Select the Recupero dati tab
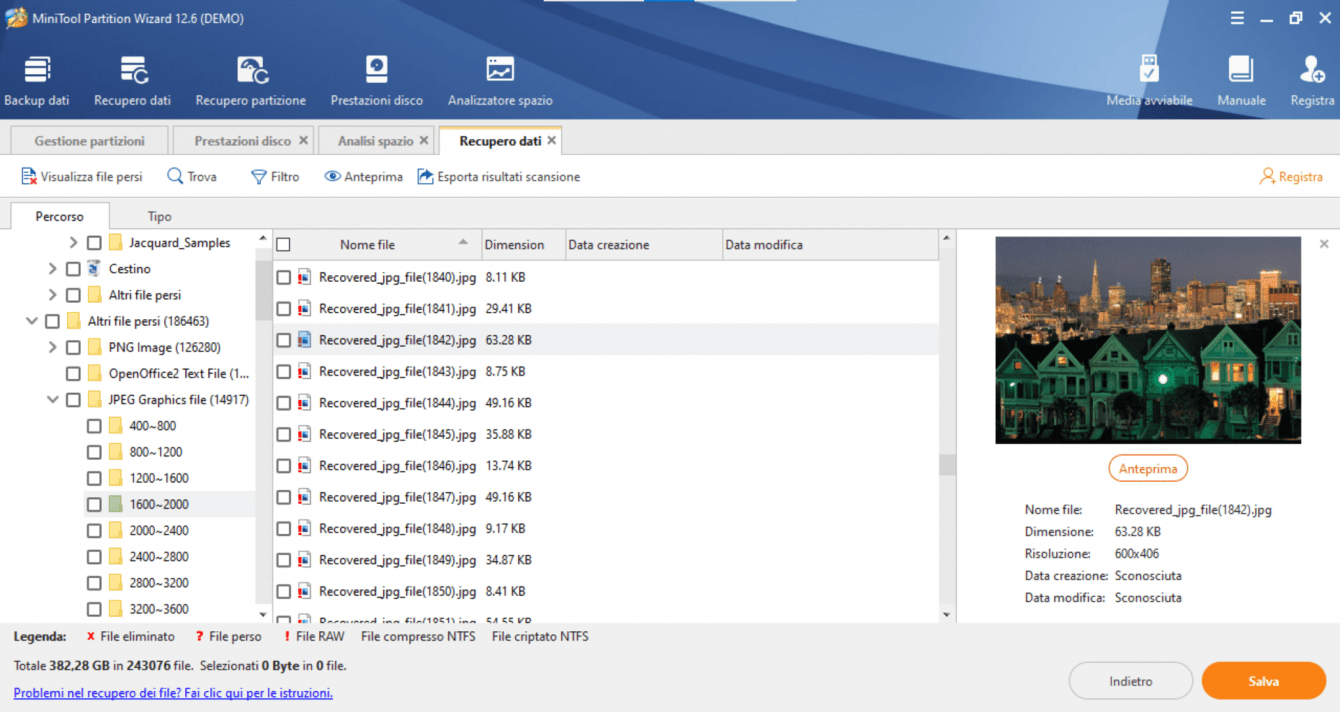 point(500,141)
